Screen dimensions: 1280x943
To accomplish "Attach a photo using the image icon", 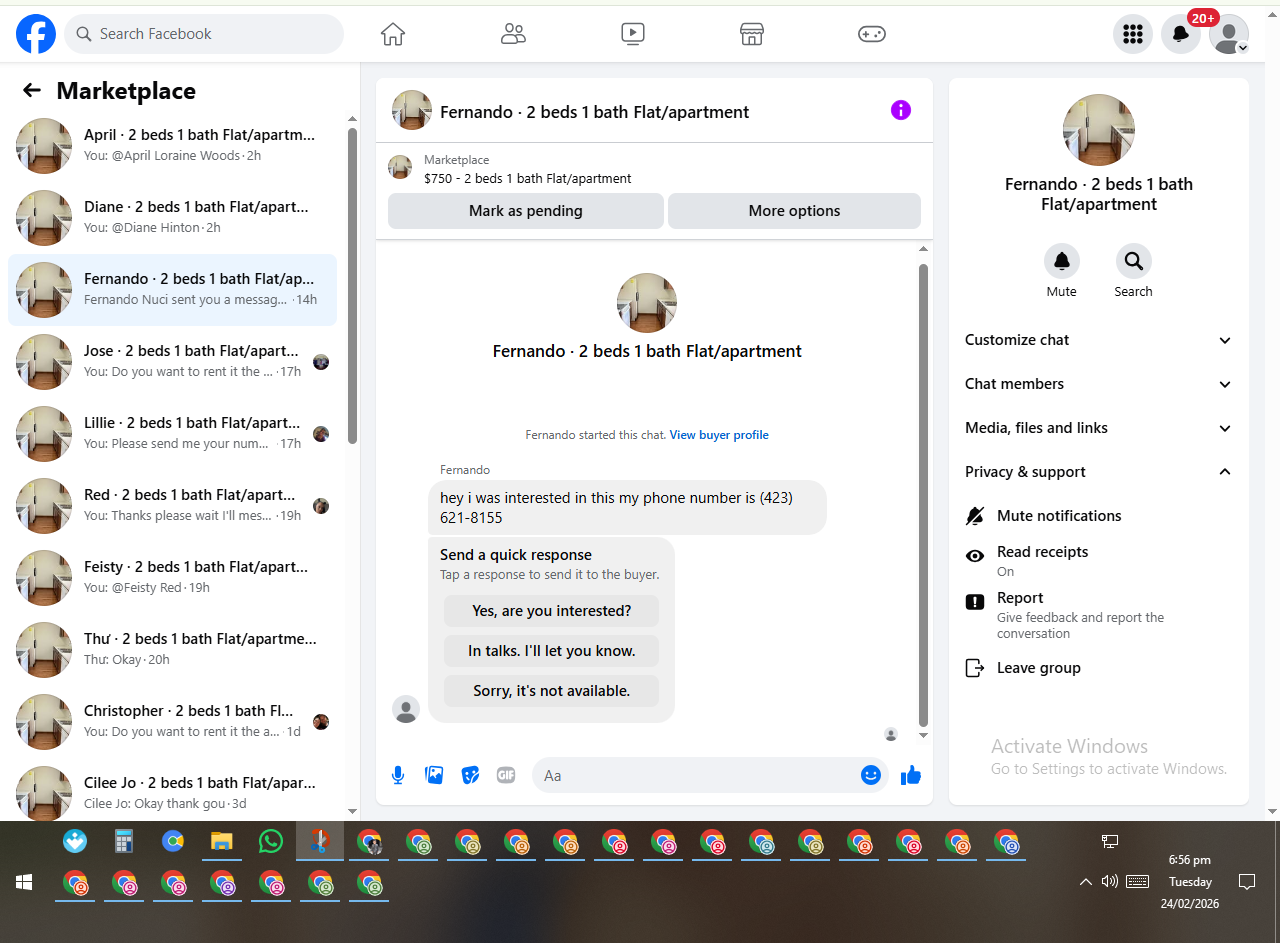I will coord(434,775).
